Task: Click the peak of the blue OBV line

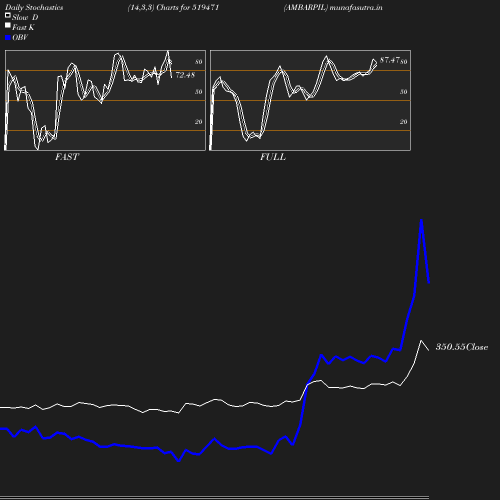Action: coord(421,220)
